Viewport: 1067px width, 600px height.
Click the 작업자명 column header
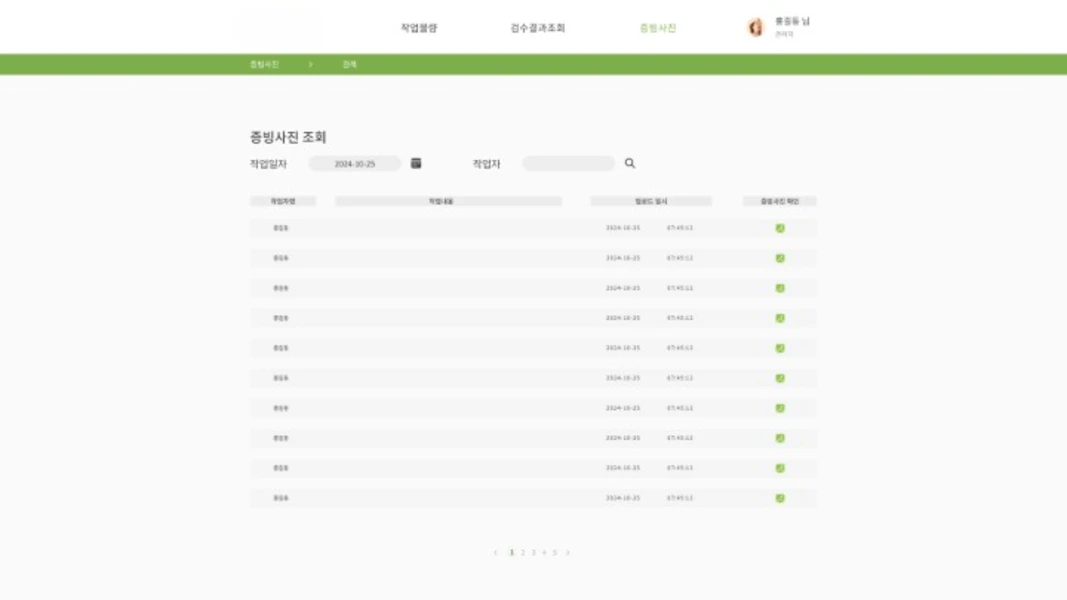click(282, 201)
